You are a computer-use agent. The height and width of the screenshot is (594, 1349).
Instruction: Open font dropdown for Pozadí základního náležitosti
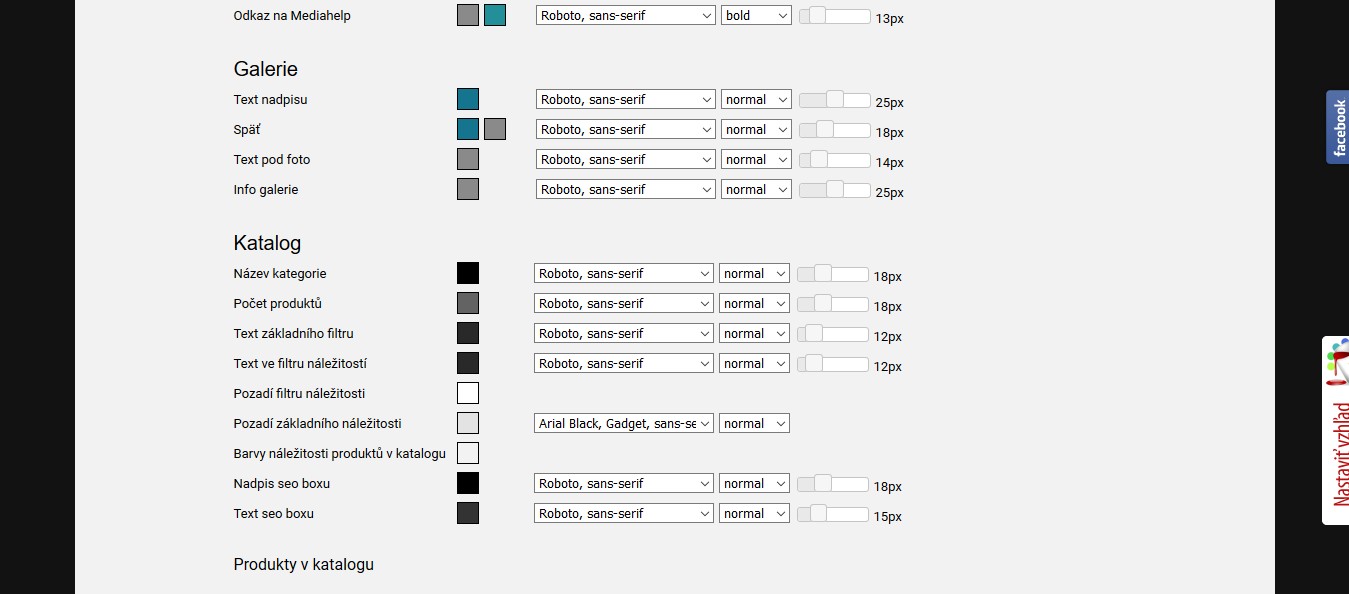(x=624, y=423)
